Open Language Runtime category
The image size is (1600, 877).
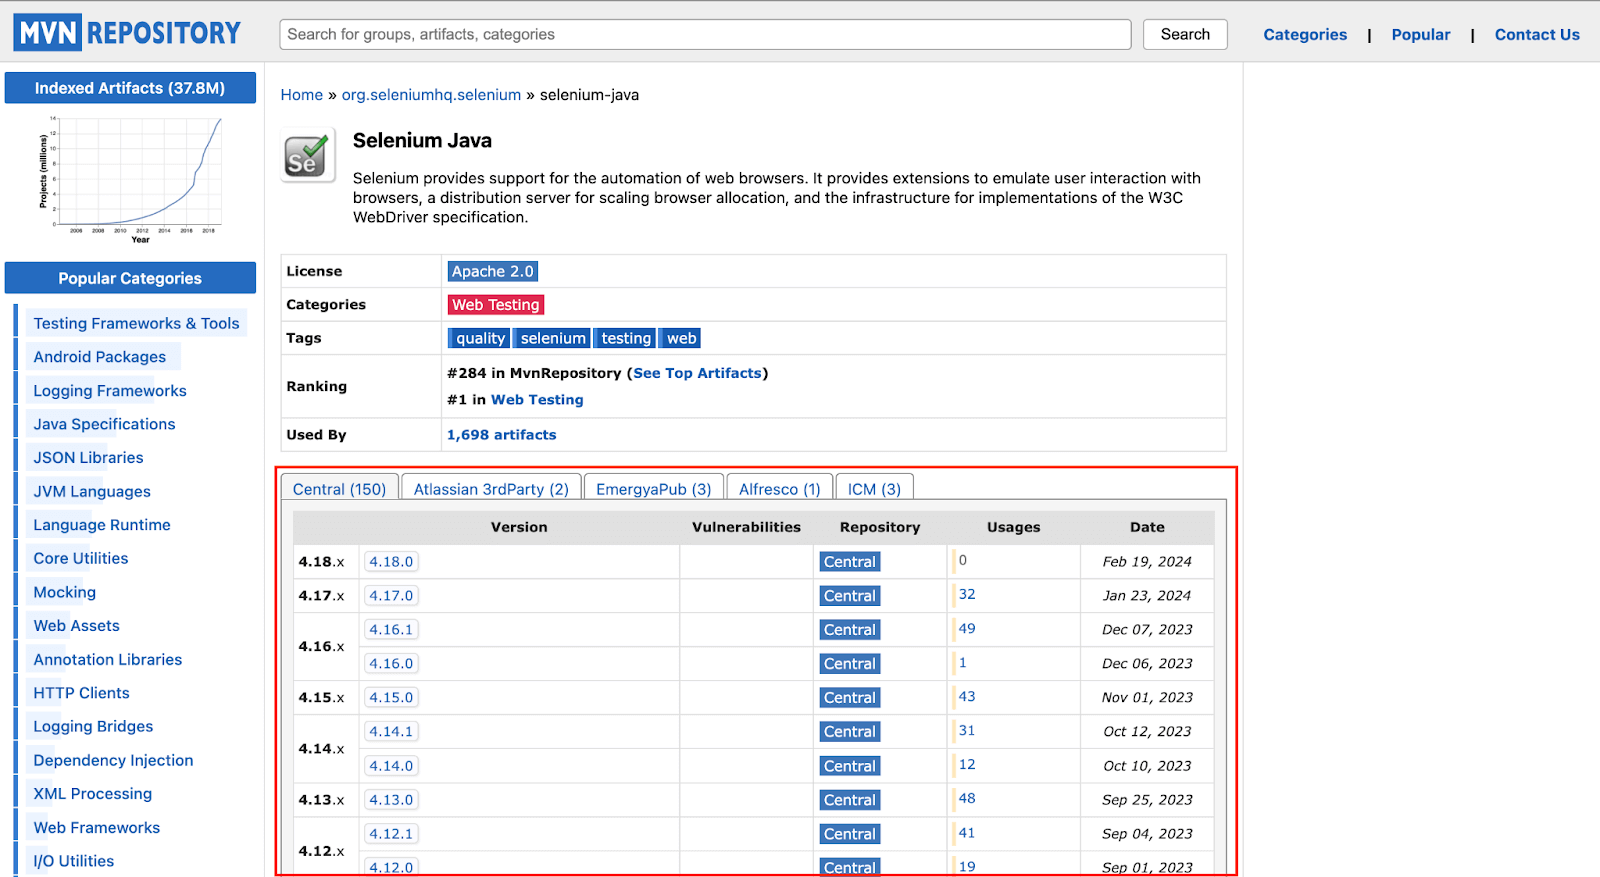click(x=102, y=525)
